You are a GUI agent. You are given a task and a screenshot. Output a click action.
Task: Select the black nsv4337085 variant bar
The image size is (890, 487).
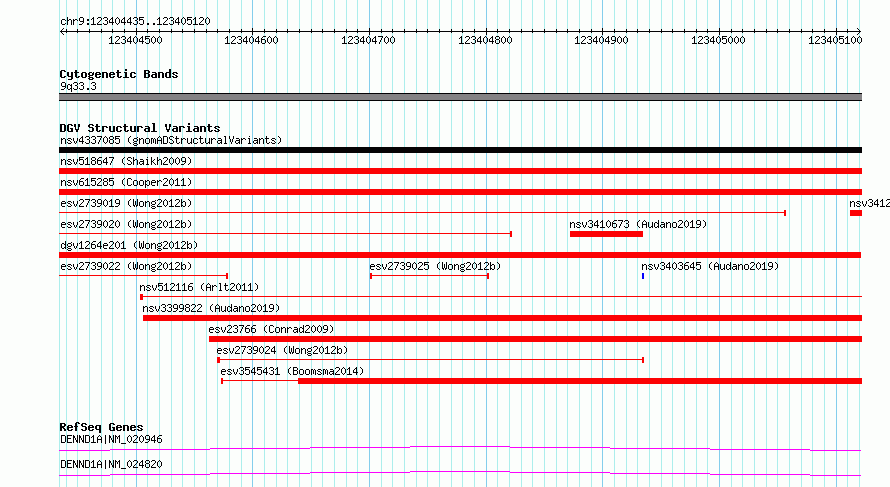click(460, 150)
